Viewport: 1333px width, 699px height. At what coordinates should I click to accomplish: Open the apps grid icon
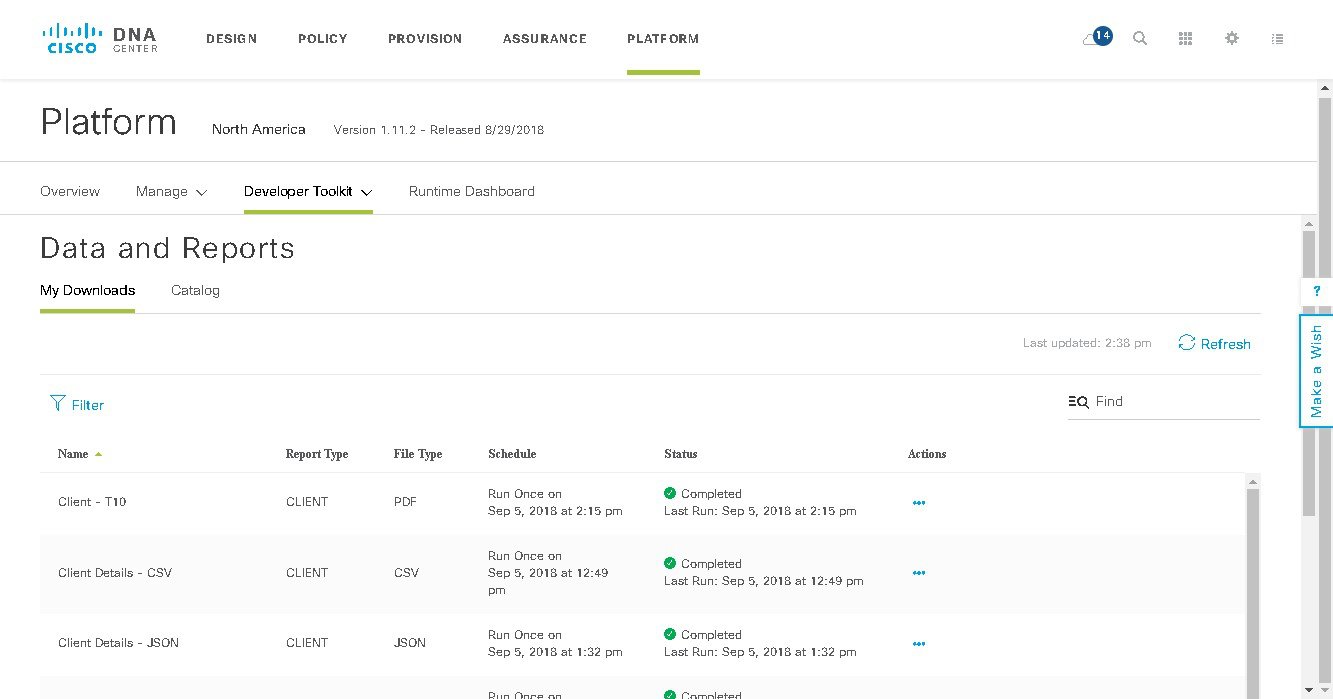coord(1186,38)
